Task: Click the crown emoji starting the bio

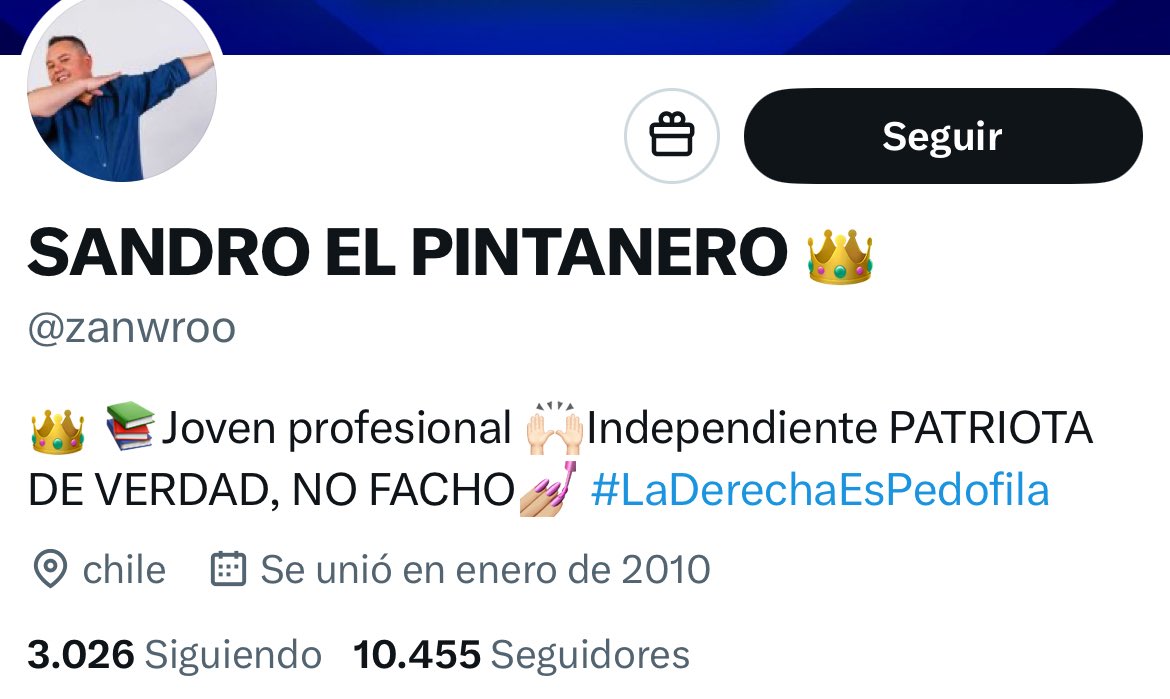Action: point(57,431)
